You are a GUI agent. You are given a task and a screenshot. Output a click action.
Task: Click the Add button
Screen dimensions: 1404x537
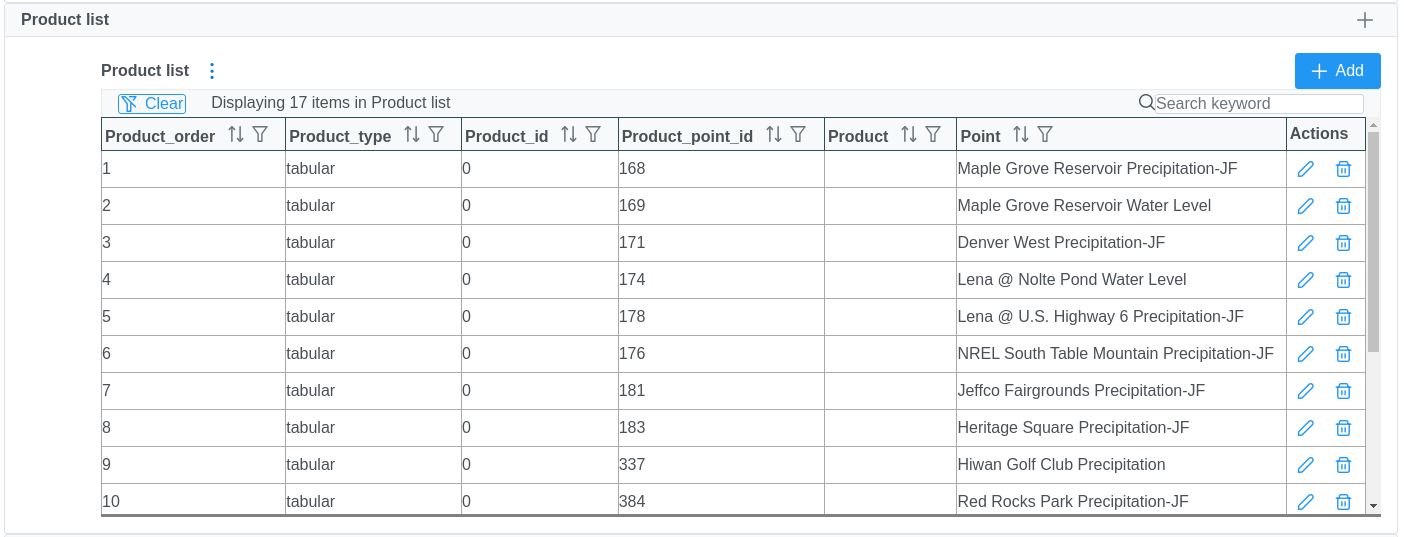[1337, 71]
